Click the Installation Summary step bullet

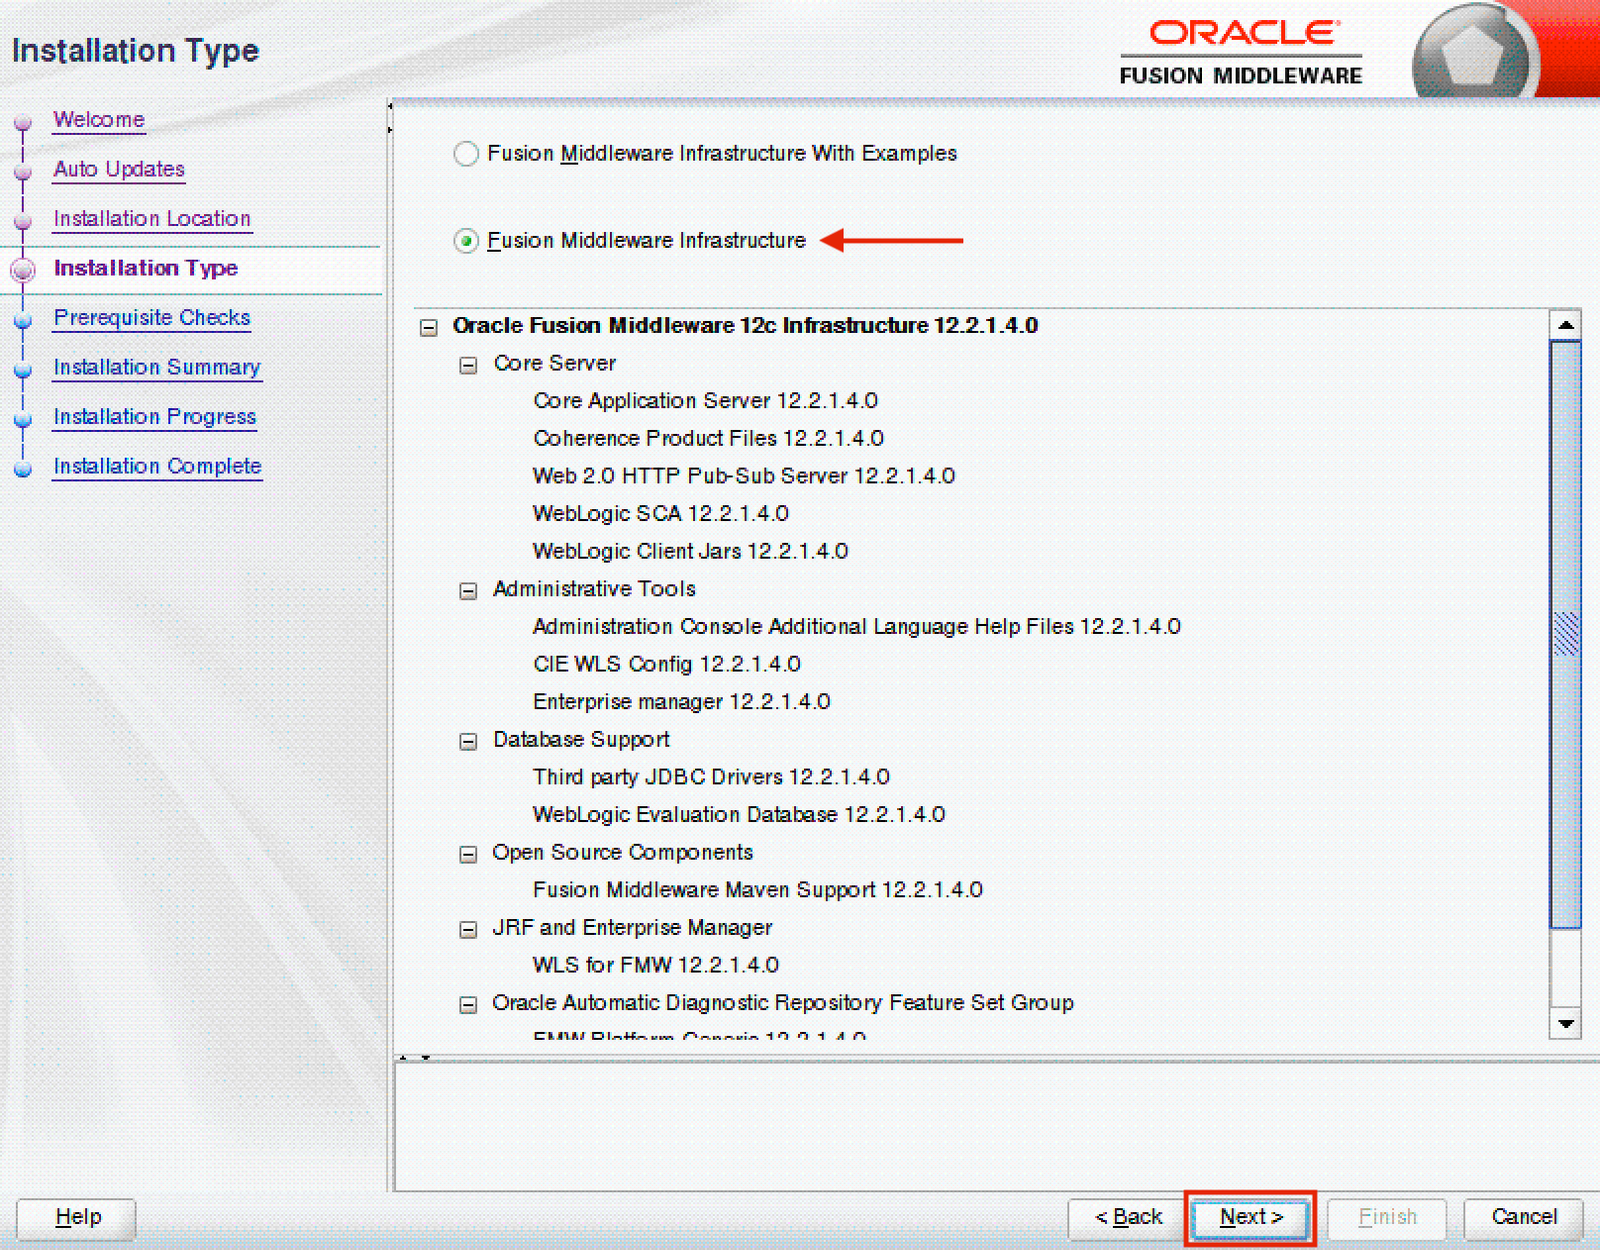[23, 369]
